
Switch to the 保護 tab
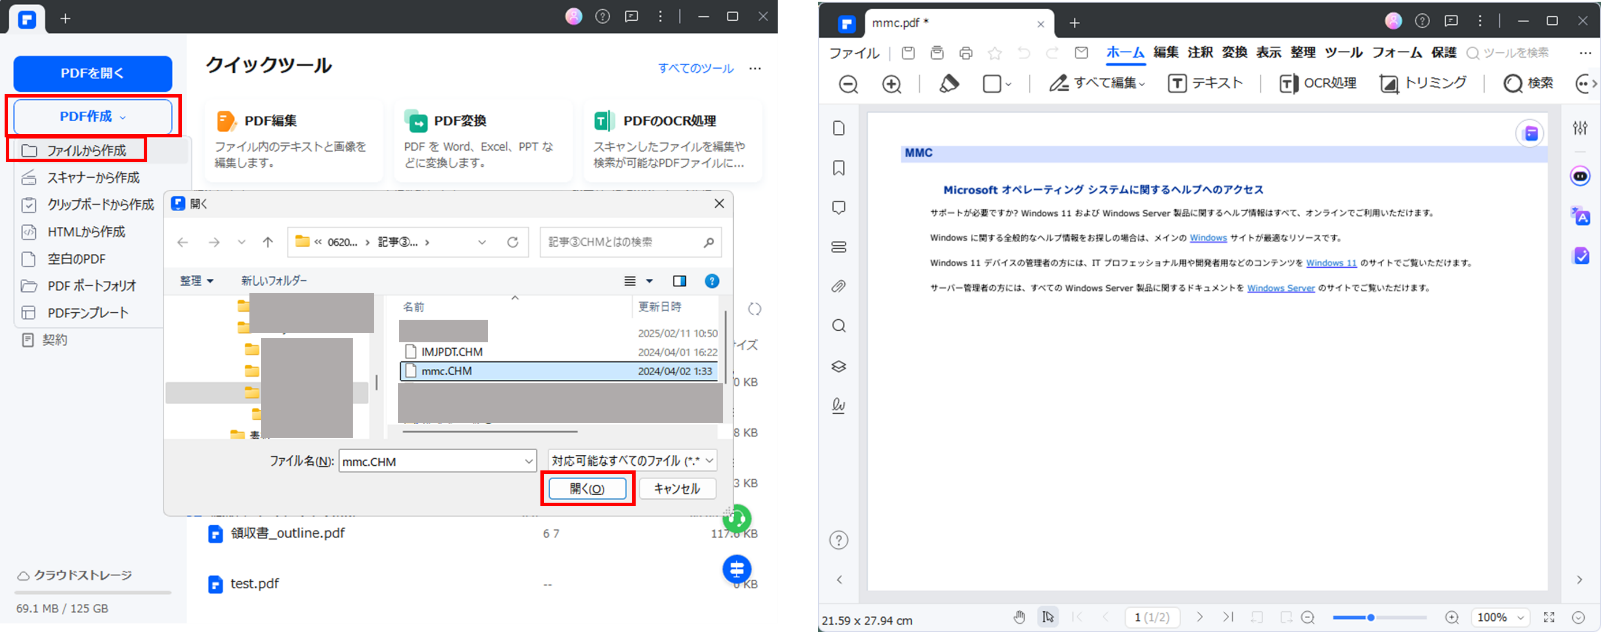(1444, 53)
